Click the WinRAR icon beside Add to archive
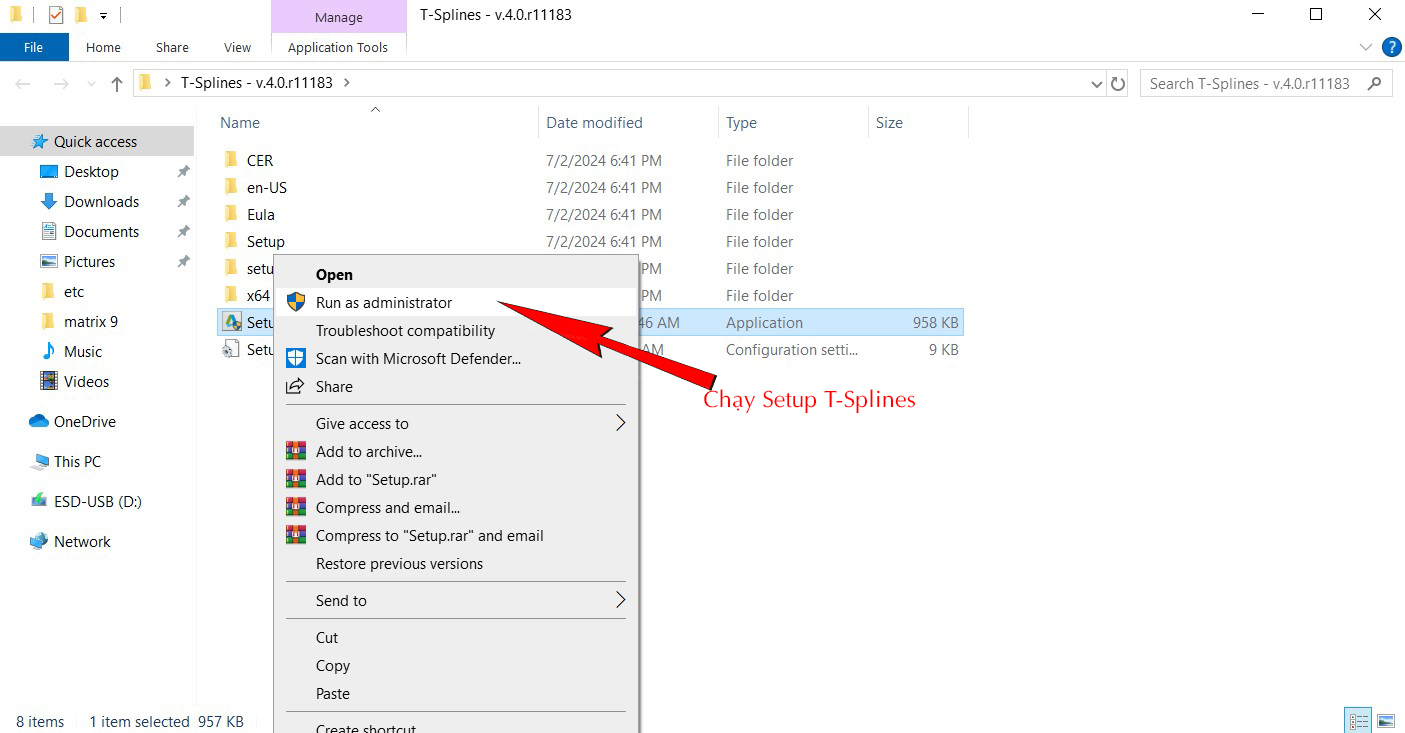This screenshot has height=733, width=1405. pyautogui.click(x=295, y=451)
